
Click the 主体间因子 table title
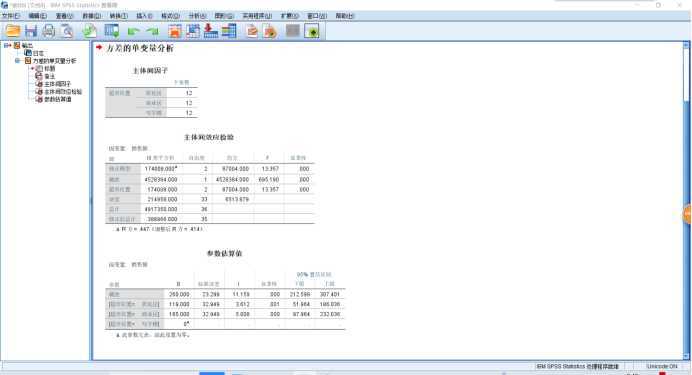pos(150,71)
